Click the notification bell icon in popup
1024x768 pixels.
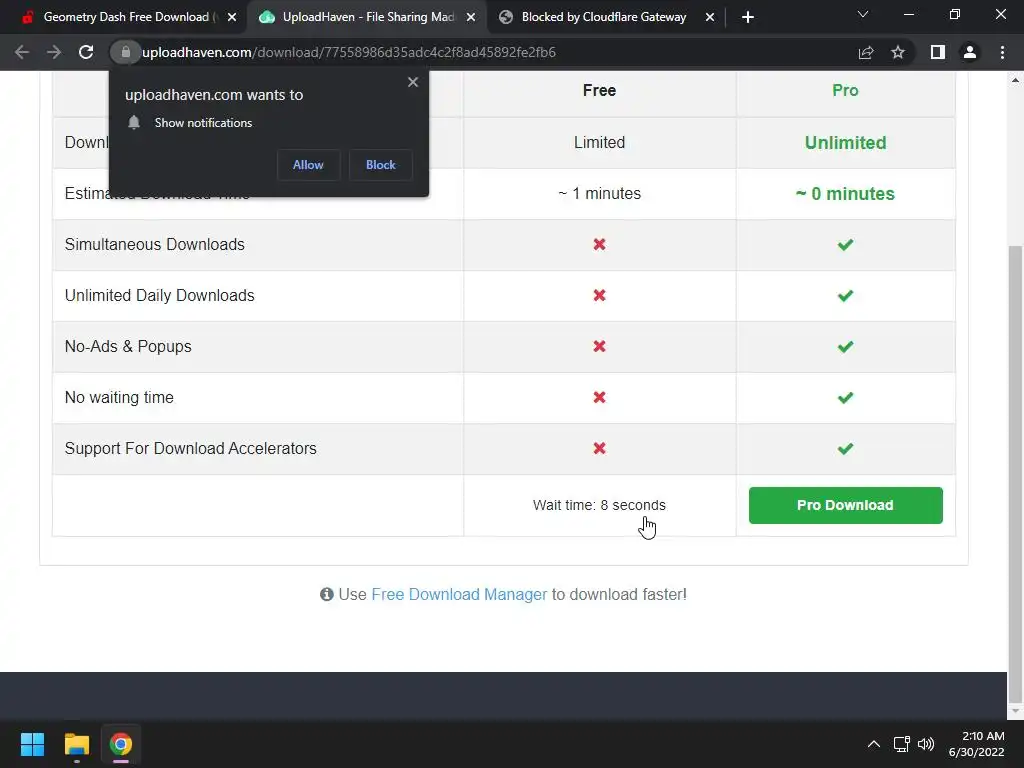(x=134, y=122)
